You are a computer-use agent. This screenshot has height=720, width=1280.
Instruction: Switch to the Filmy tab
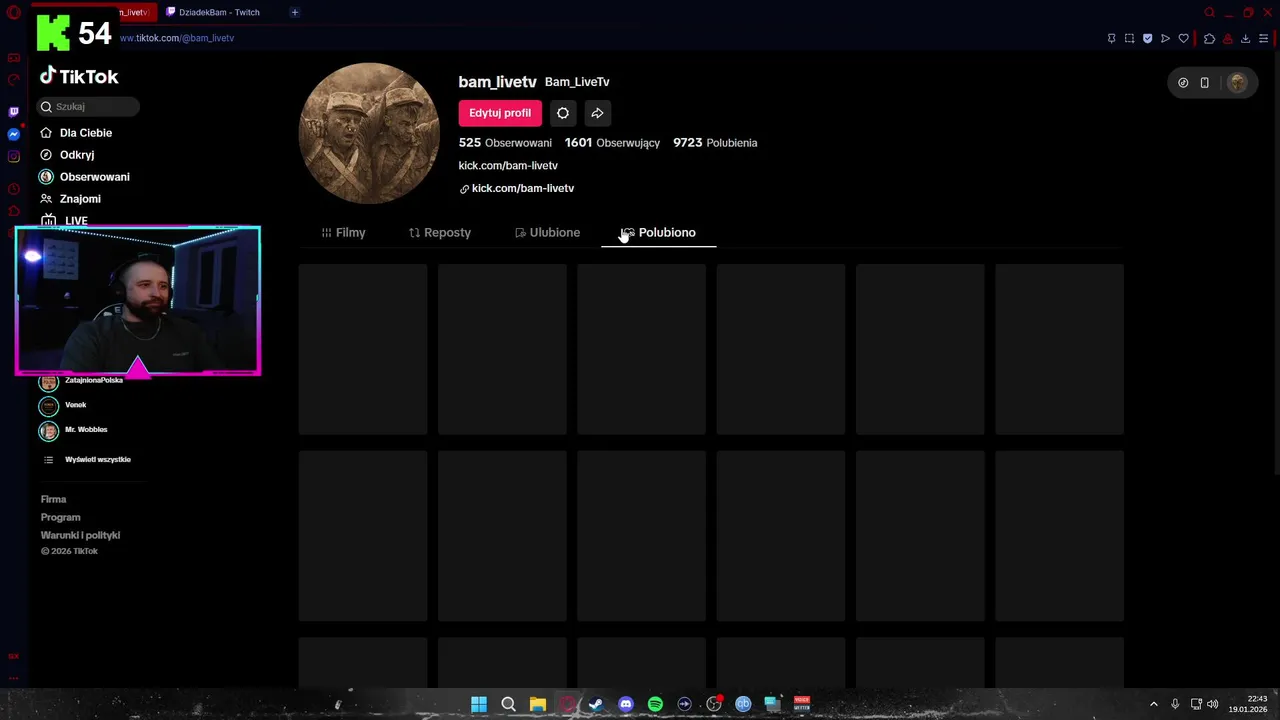(x=343, y=232)
